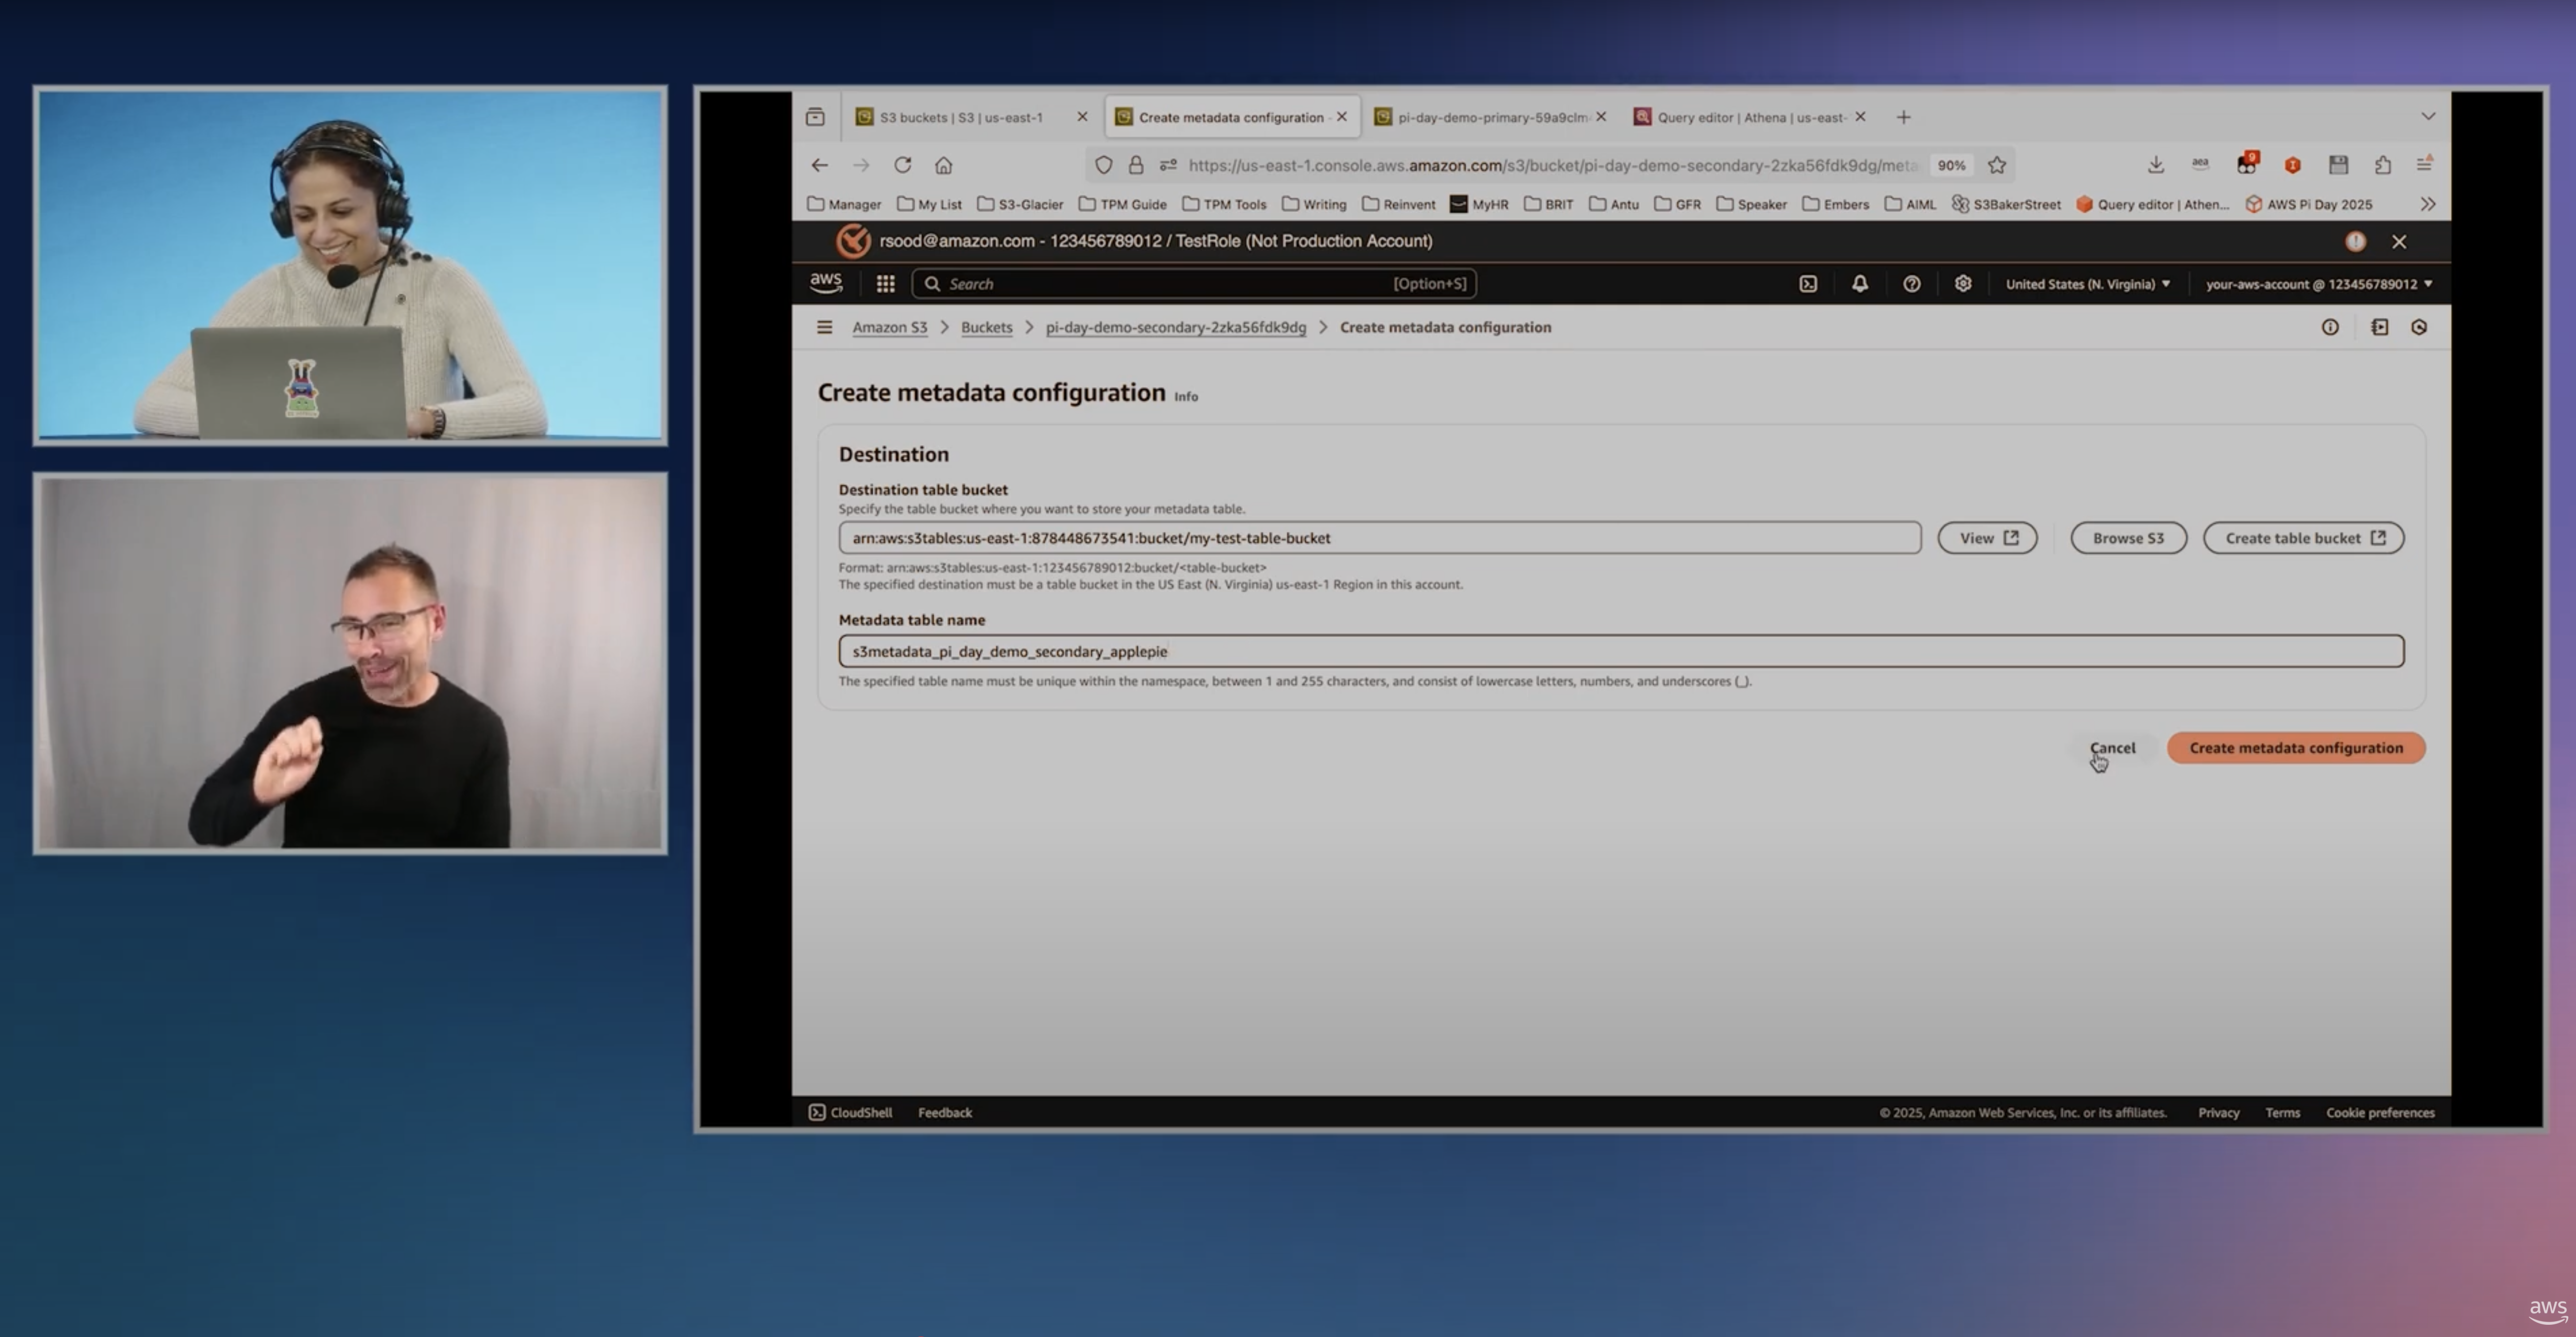Navigate to the Buckets breadcrumb link
Viewport: 2576px width, 1337px height.
[x=986, y=327]
